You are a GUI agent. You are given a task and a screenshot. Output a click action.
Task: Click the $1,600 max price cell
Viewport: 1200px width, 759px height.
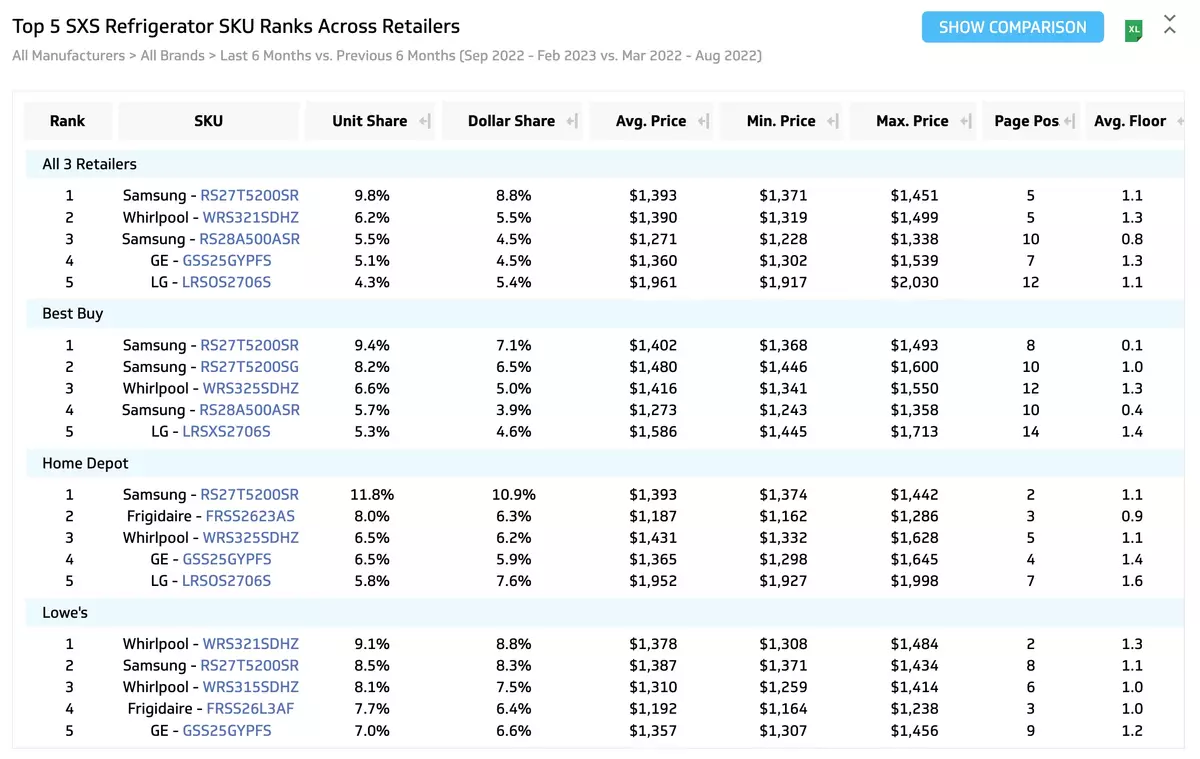click(x=915, y=367)
